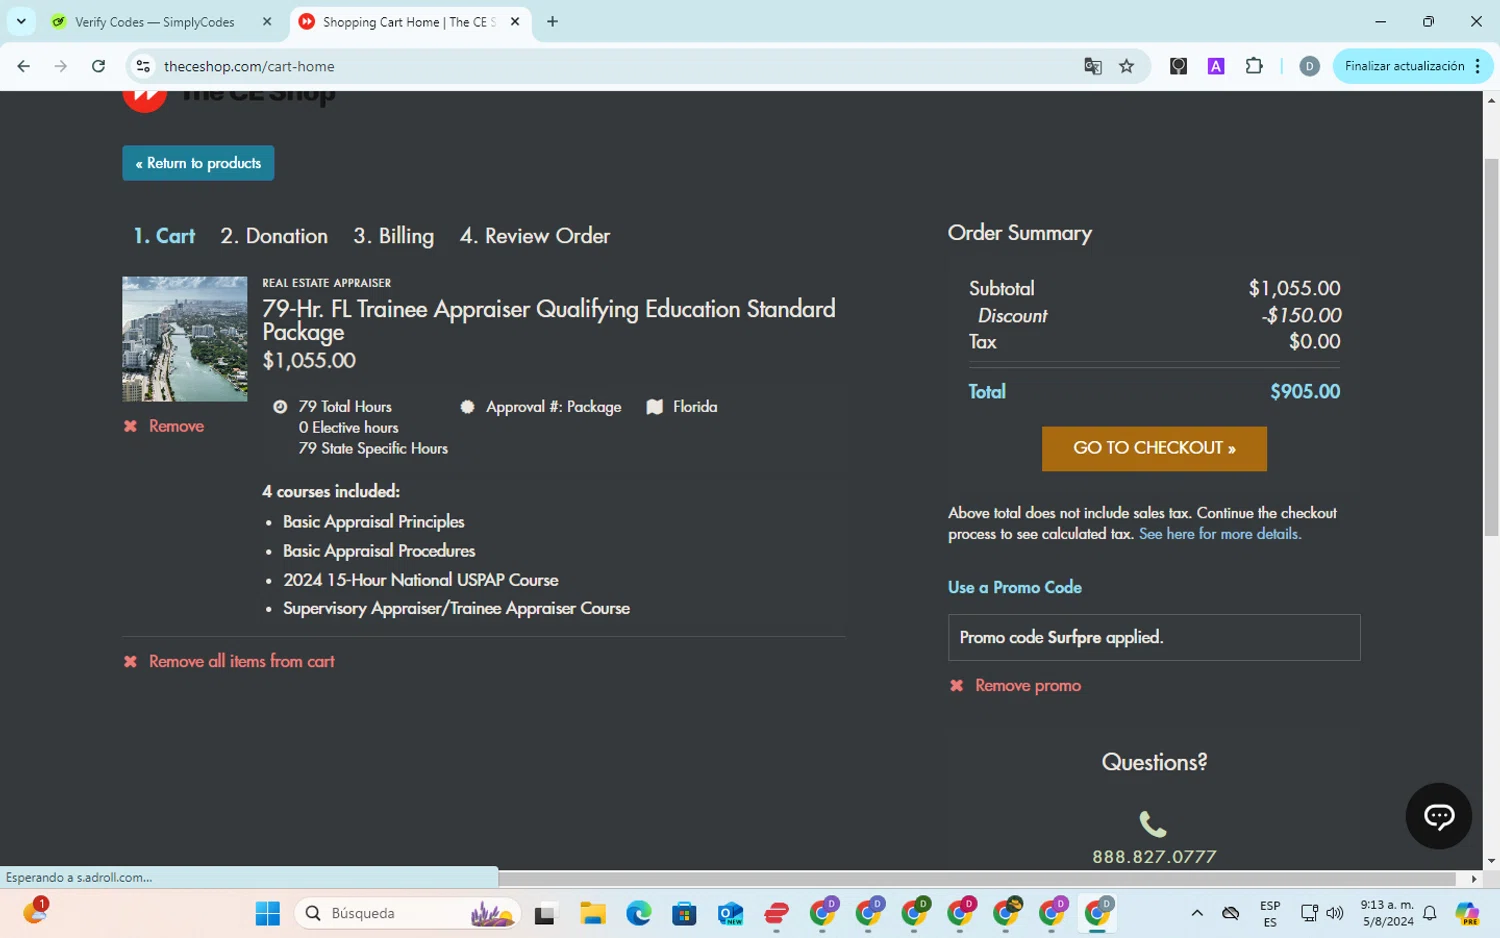Click the vertical page scrollbar

[1491, 348]
